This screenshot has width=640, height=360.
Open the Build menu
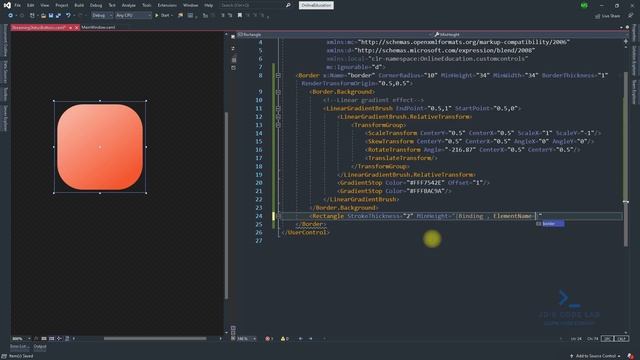(79, 5)
